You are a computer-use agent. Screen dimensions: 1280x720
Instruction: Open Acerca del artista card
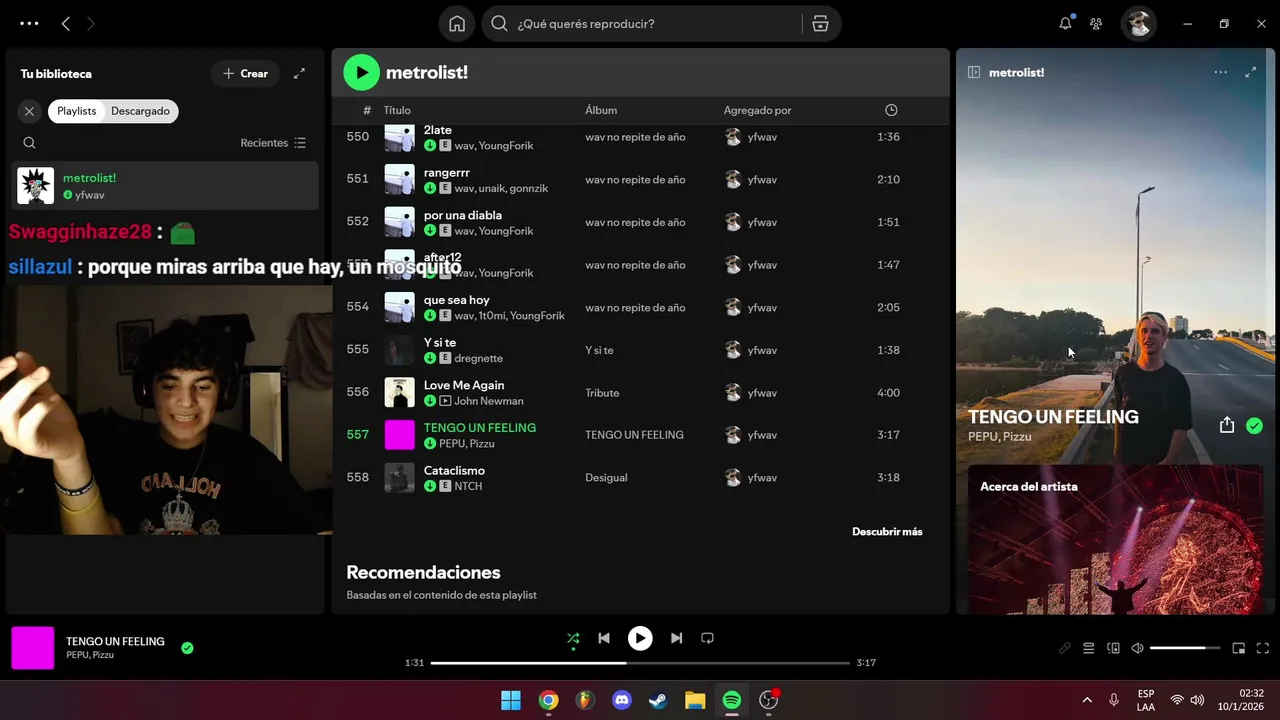click(x=1115, y=540)
